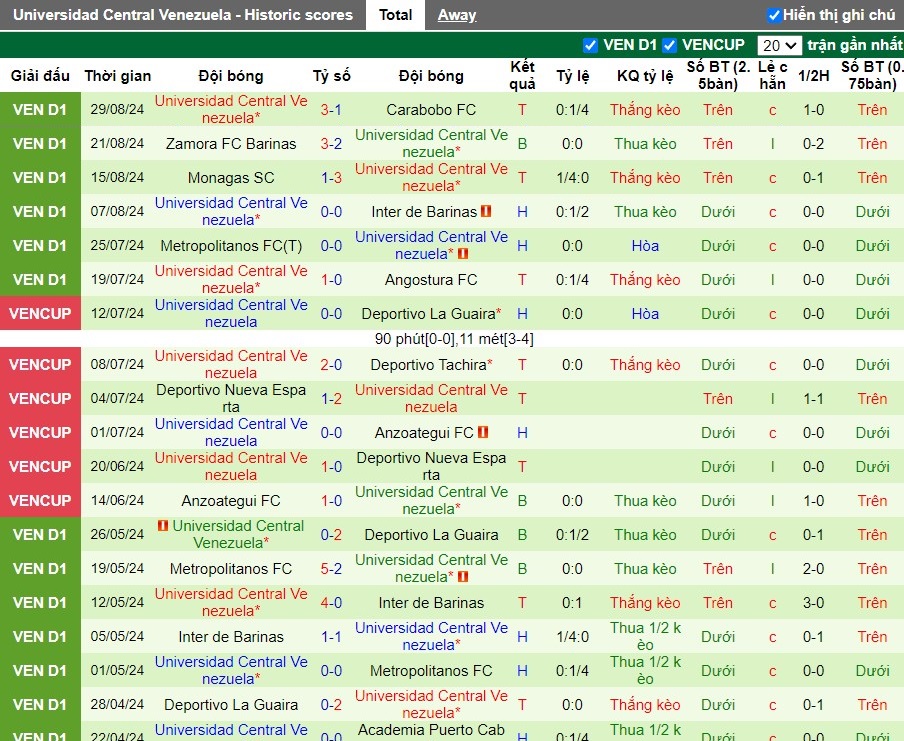Click the date 28/04/24

[117, 705]
